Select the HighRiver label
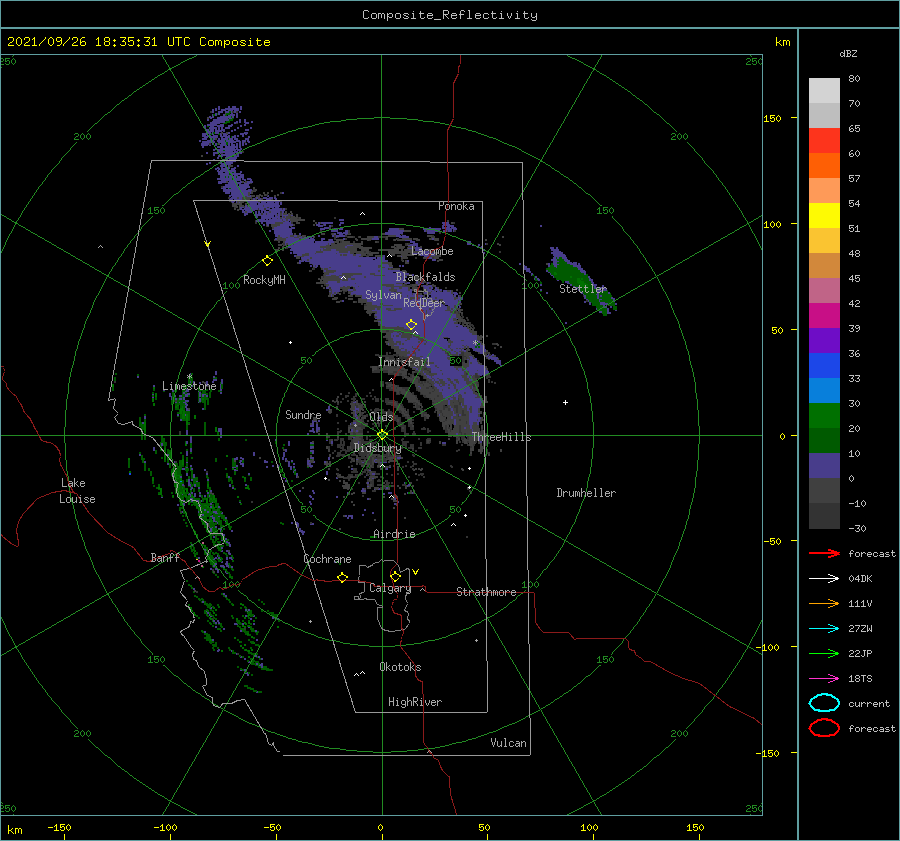The image size is (900, 841). 415,702
